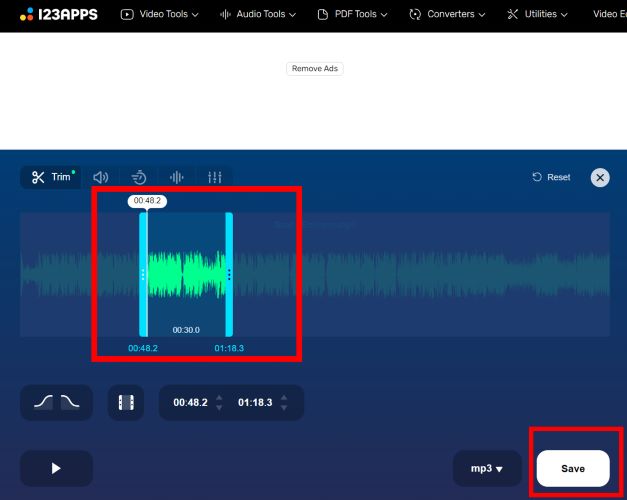The height and width of the screenshot is (500, 627).
Task: Select the Trim tab
Action: [x=51, y=177]
